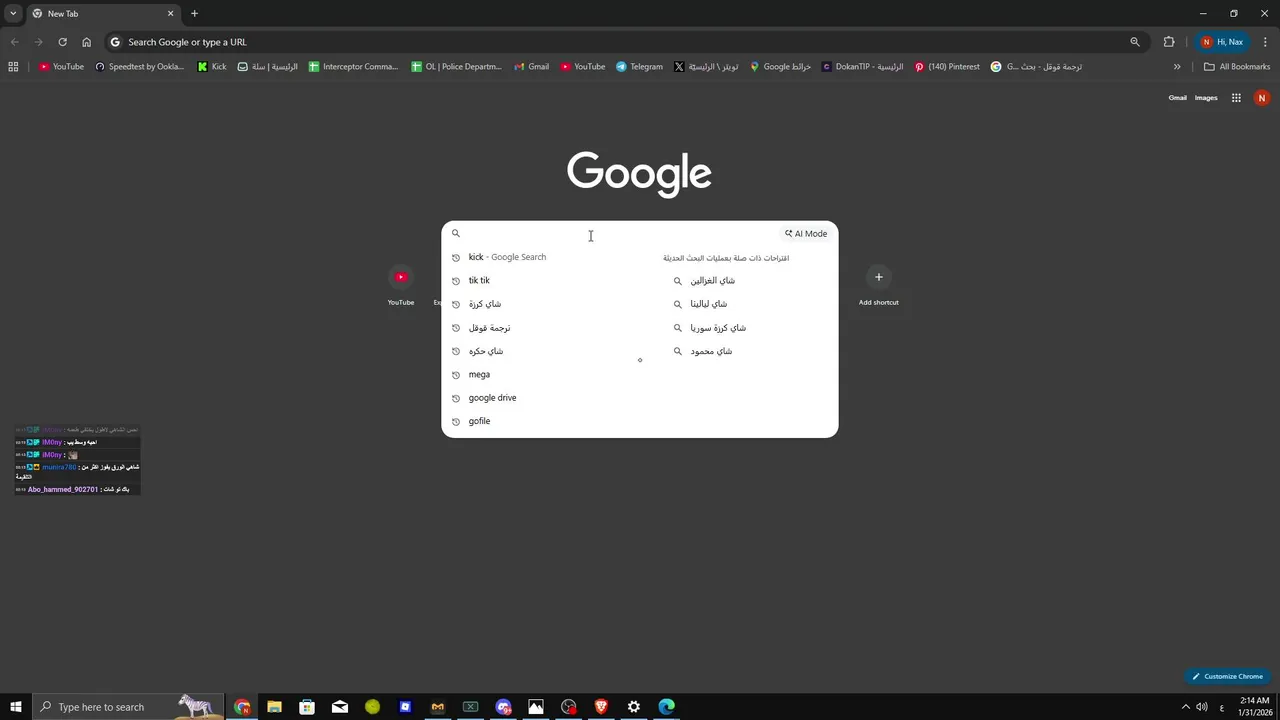Viewport: 1280px width, 720px height.
Task: Show hidden bookmarks with the double chevron
Action: pos(1177,67)
